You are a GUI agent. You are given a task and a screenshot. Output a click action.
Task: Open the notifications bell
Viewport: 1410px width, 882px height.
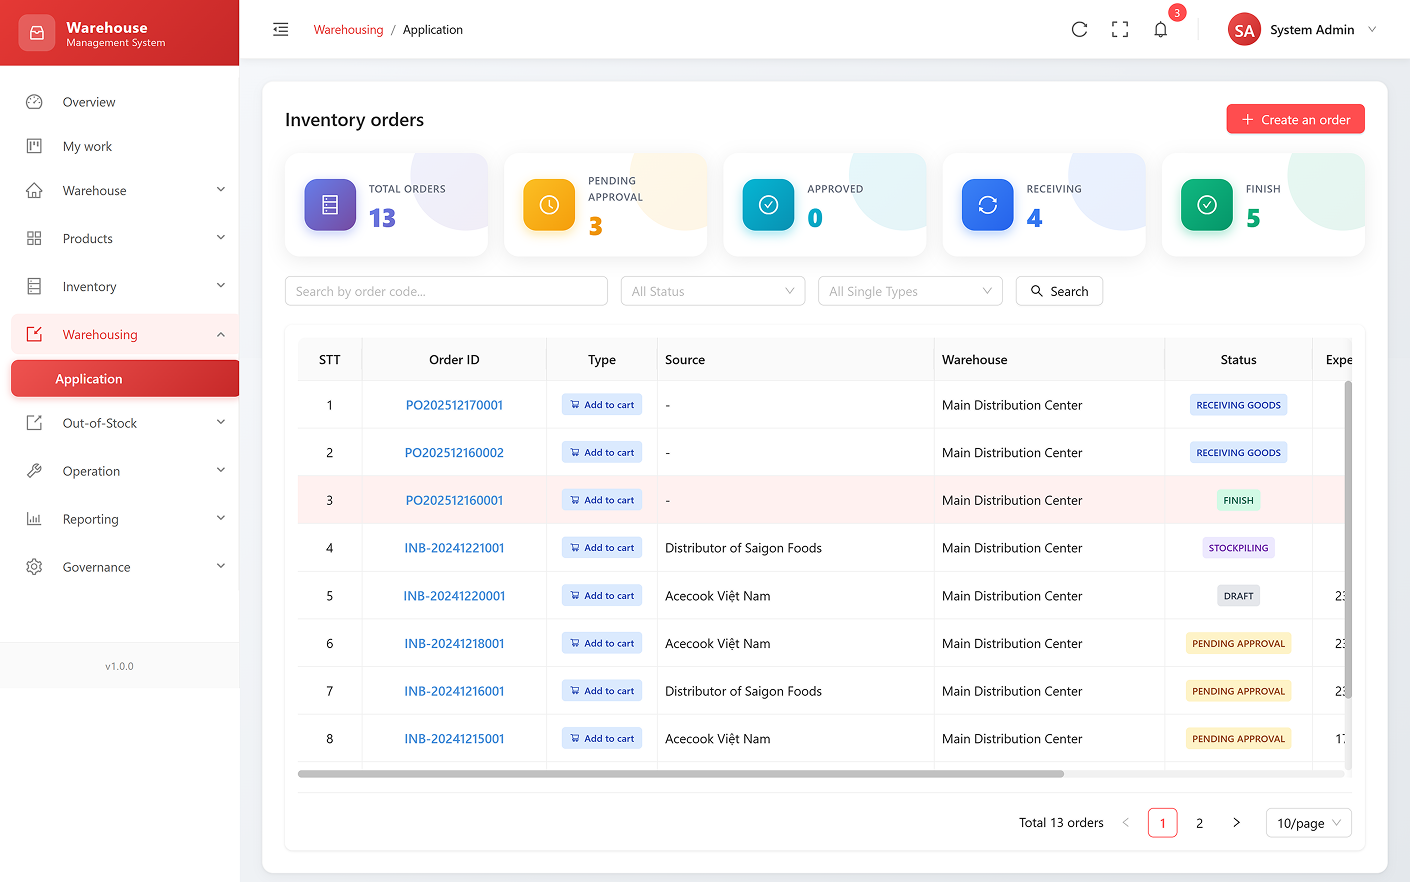click(1160, 30)
